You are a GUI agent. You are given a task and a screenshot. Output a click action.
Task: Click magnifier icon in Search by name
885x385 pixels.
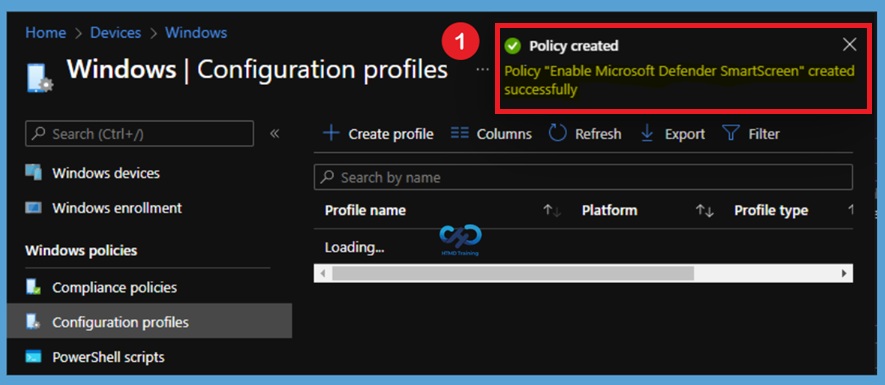coord(327,177)
